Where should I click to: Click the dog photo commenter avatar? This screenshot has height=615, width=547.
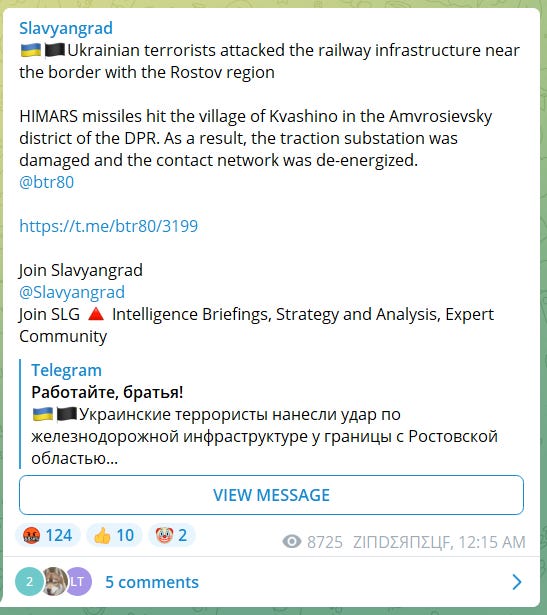pos(54,581)
